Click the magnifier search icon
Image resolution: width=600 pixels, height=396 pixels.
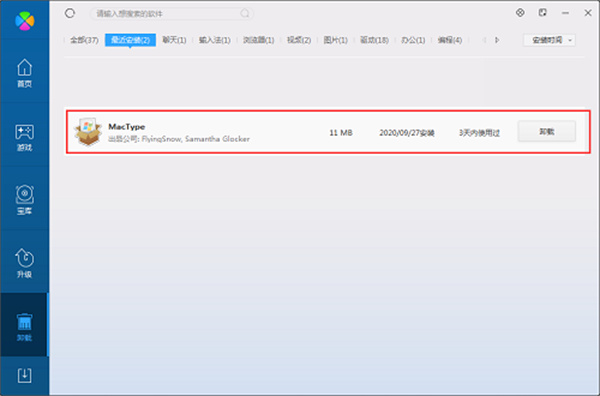(245, 14)
